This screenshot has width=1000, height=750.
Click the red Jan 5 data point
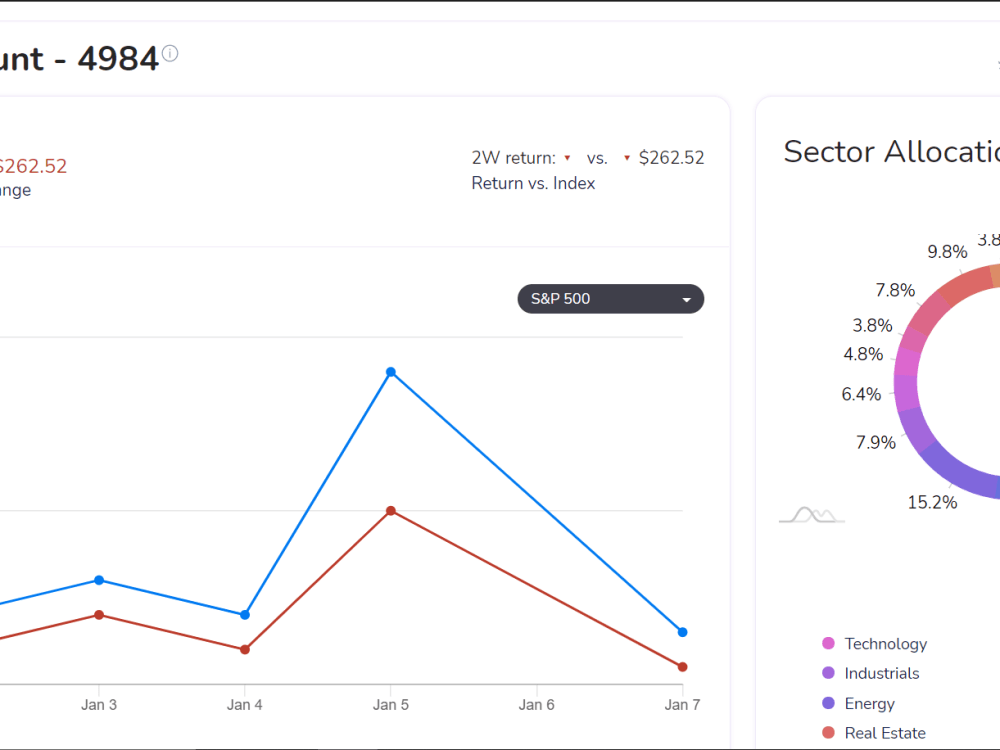pos(391,511)
